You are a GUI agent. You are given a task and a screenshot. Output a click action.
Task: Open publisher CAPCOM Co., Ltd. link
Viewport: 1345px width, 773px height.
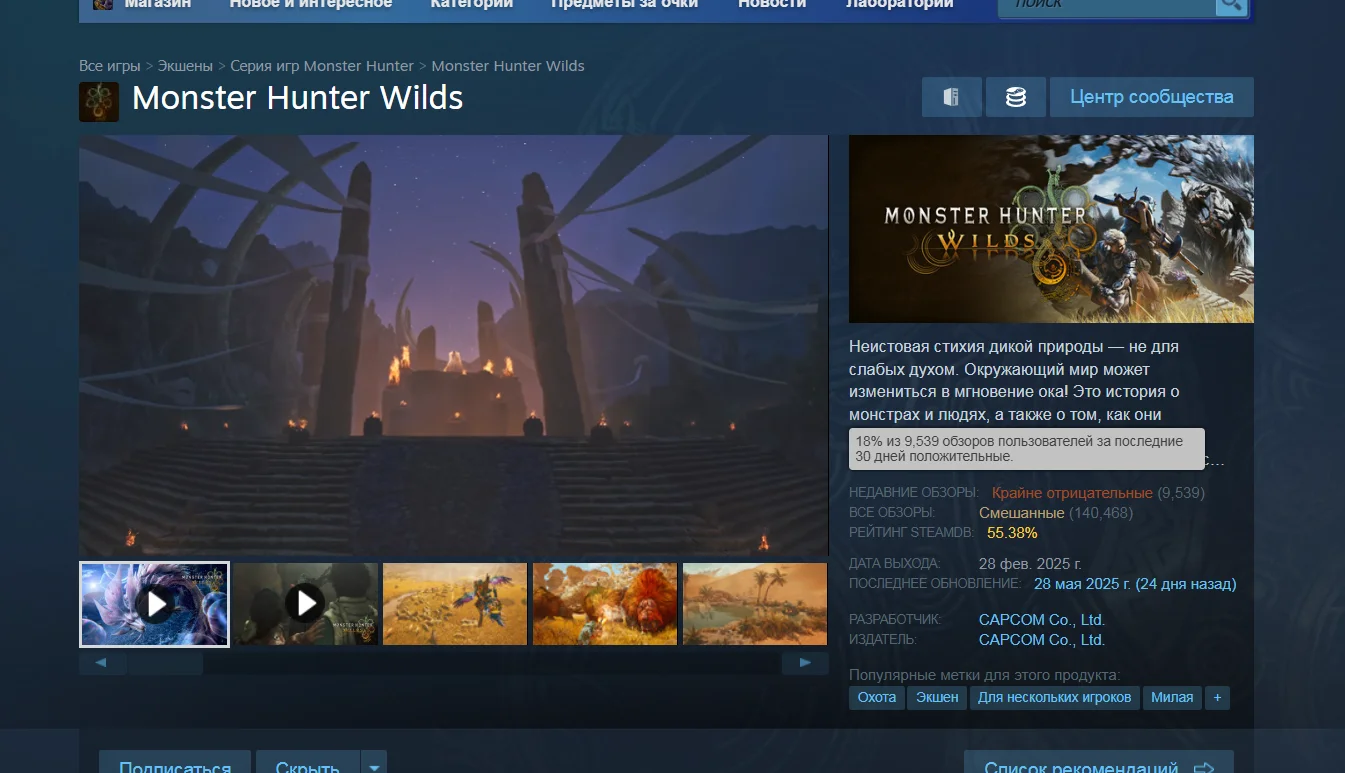pos(1042,640)
